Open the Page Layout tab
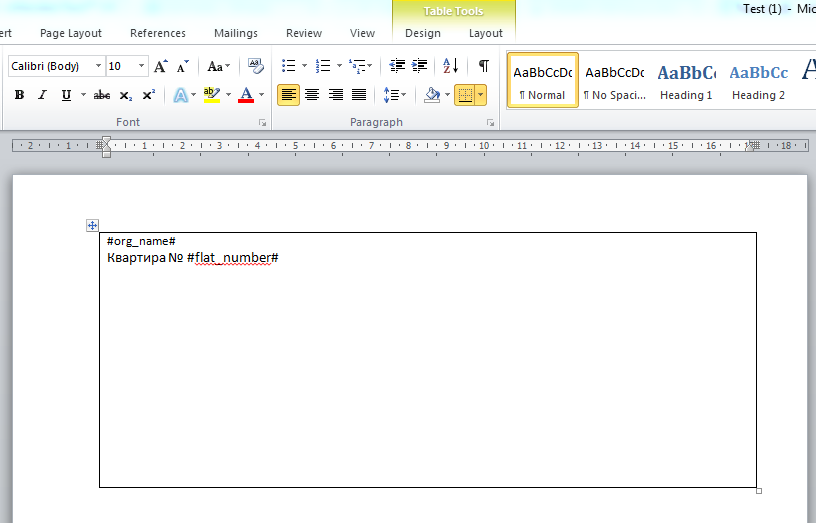 pyautogui.click(x=71, y=33)
